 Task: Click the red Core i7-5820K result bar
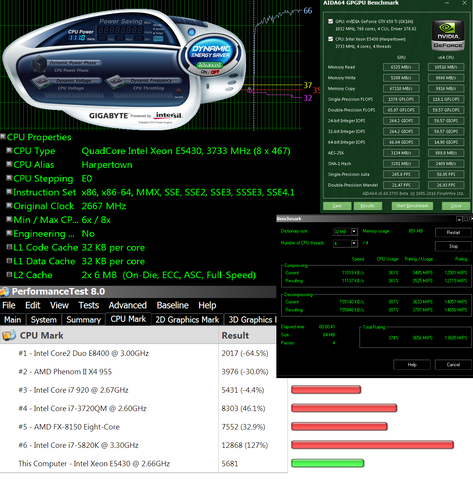tap(372, 445)
